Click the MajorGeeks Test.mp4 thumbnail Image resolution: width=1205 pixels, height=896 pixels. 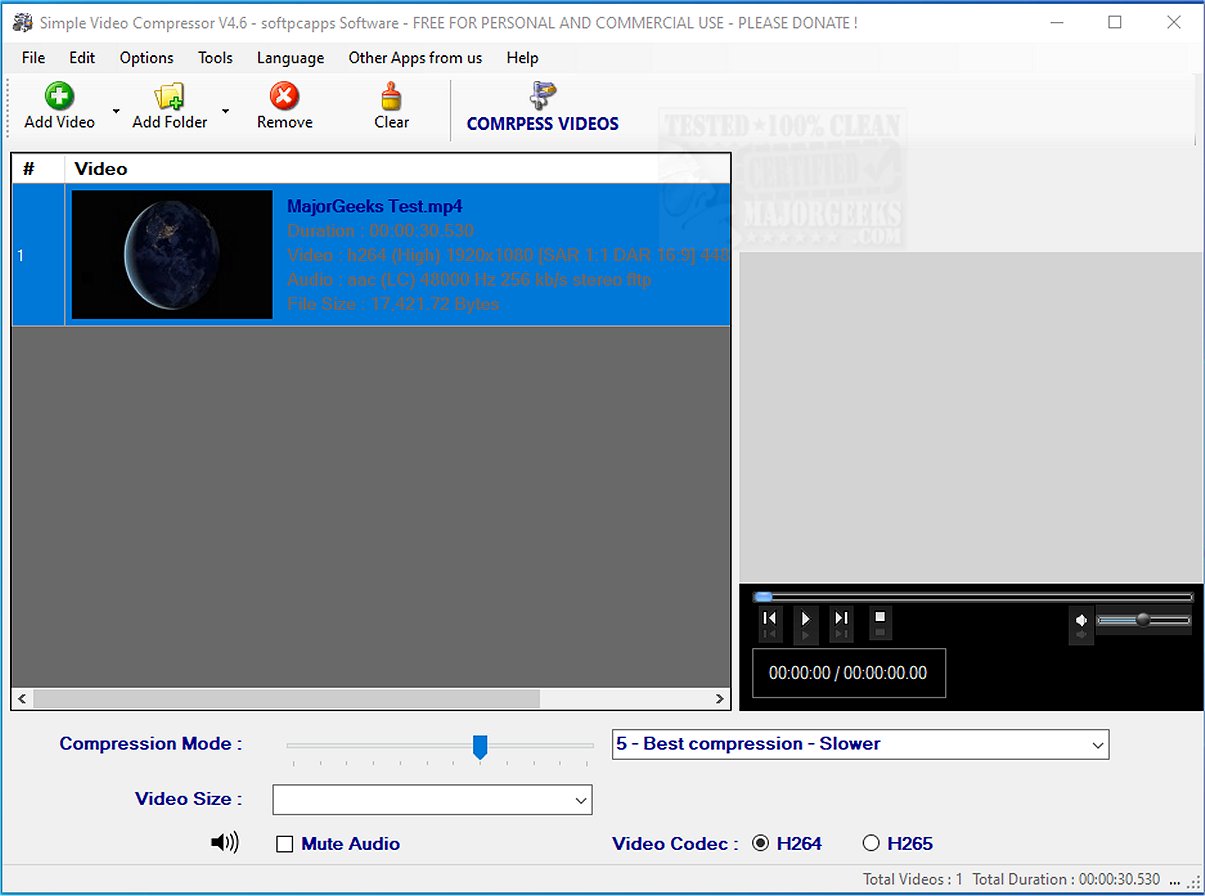(x=170, y=255)
